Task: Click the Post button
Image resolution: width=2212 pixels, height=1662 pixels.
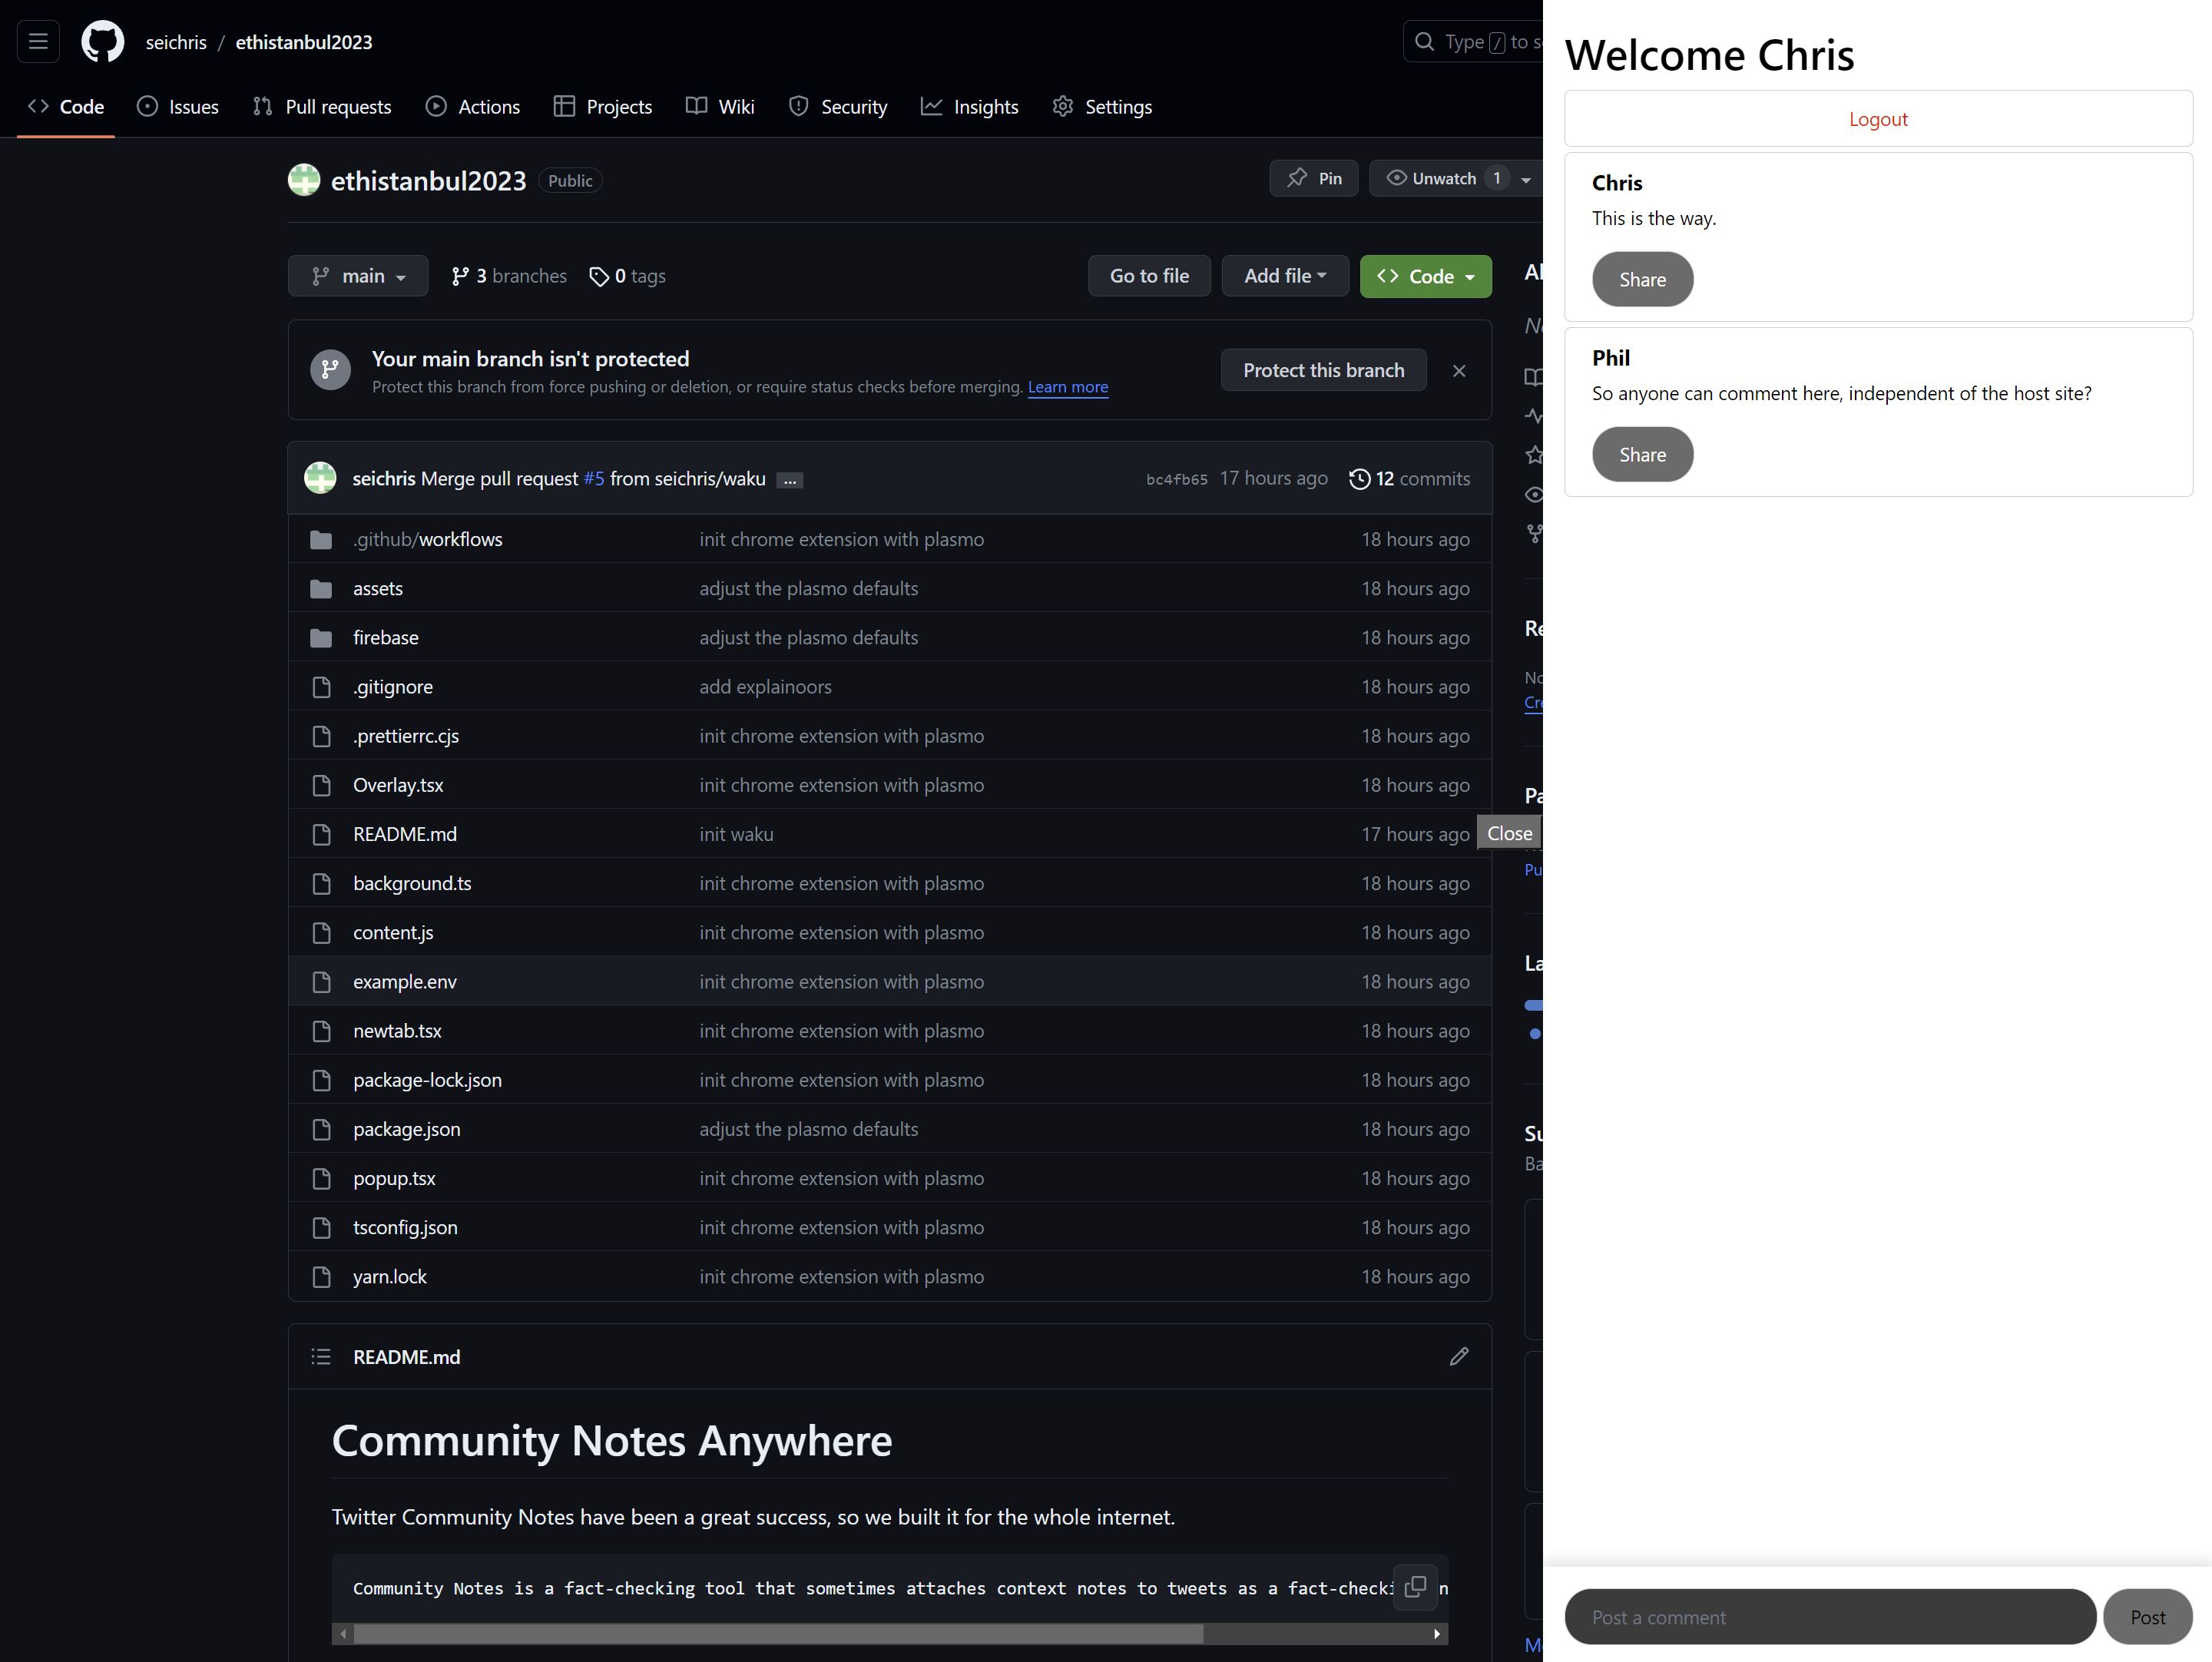Action: [2148, 1616]
